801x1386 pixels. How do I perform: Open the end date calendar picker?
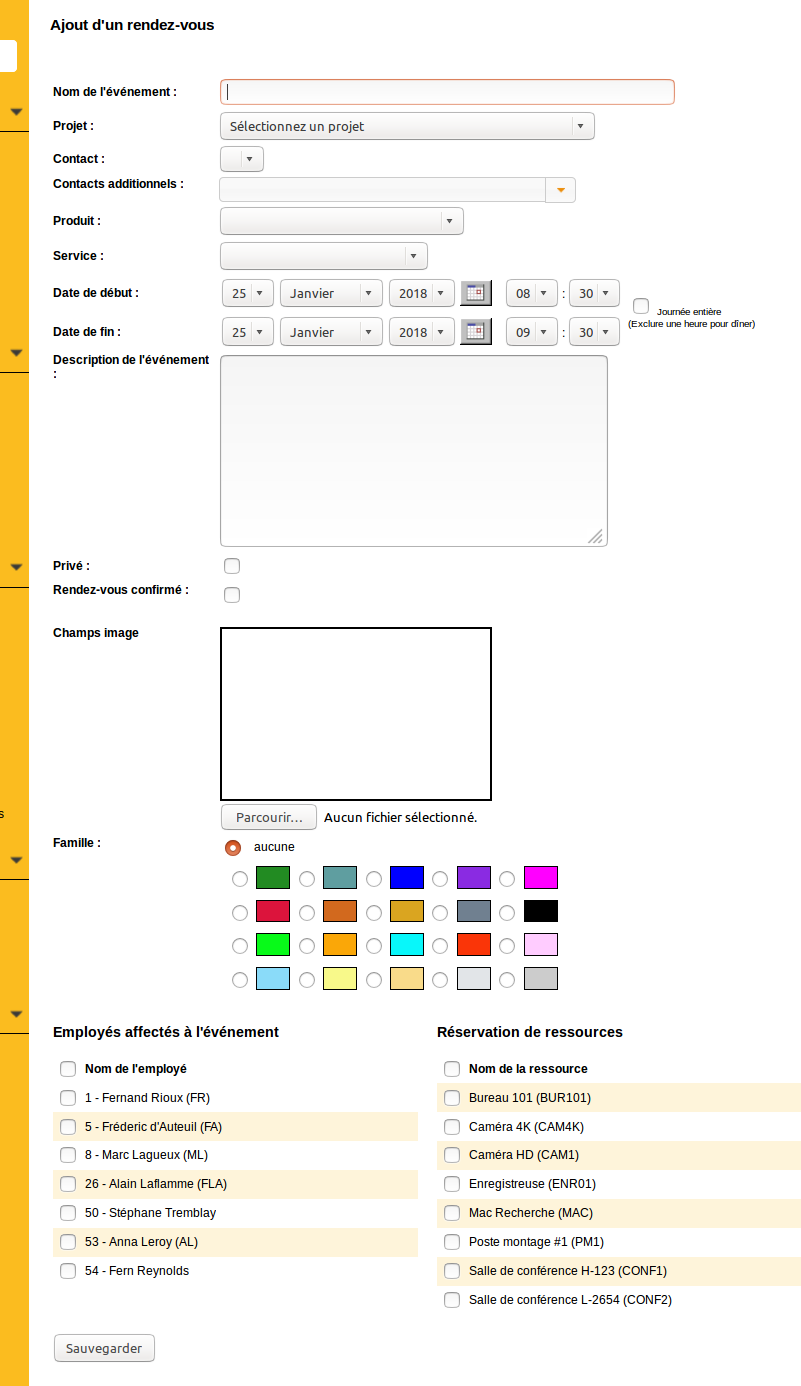tap(476, 331)
